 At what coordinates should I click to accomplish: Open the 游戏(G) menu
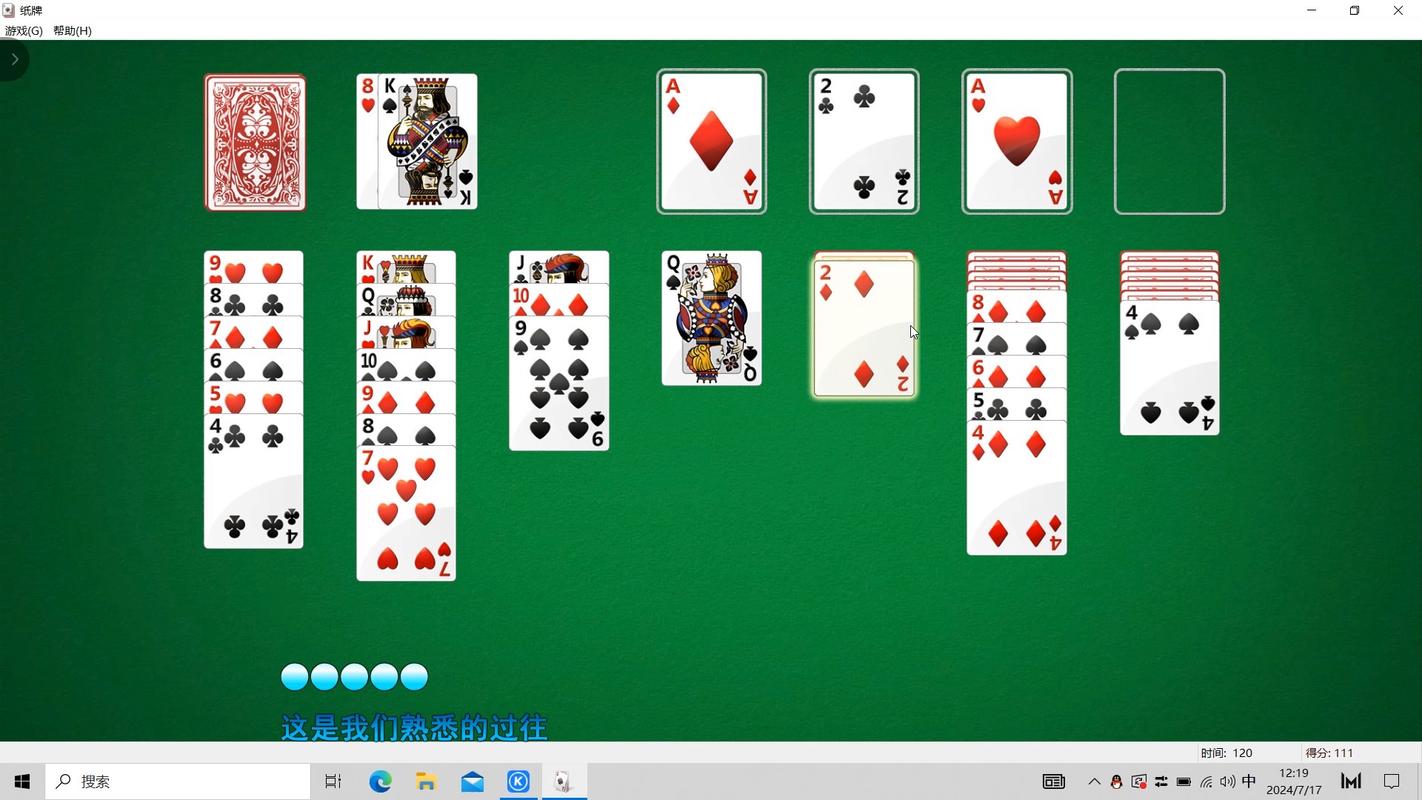pyautogui.click(x=24, y=31)
